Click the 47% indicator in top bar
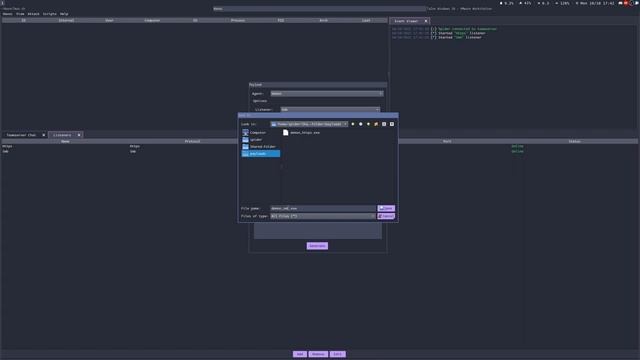 tap(525, 3)
